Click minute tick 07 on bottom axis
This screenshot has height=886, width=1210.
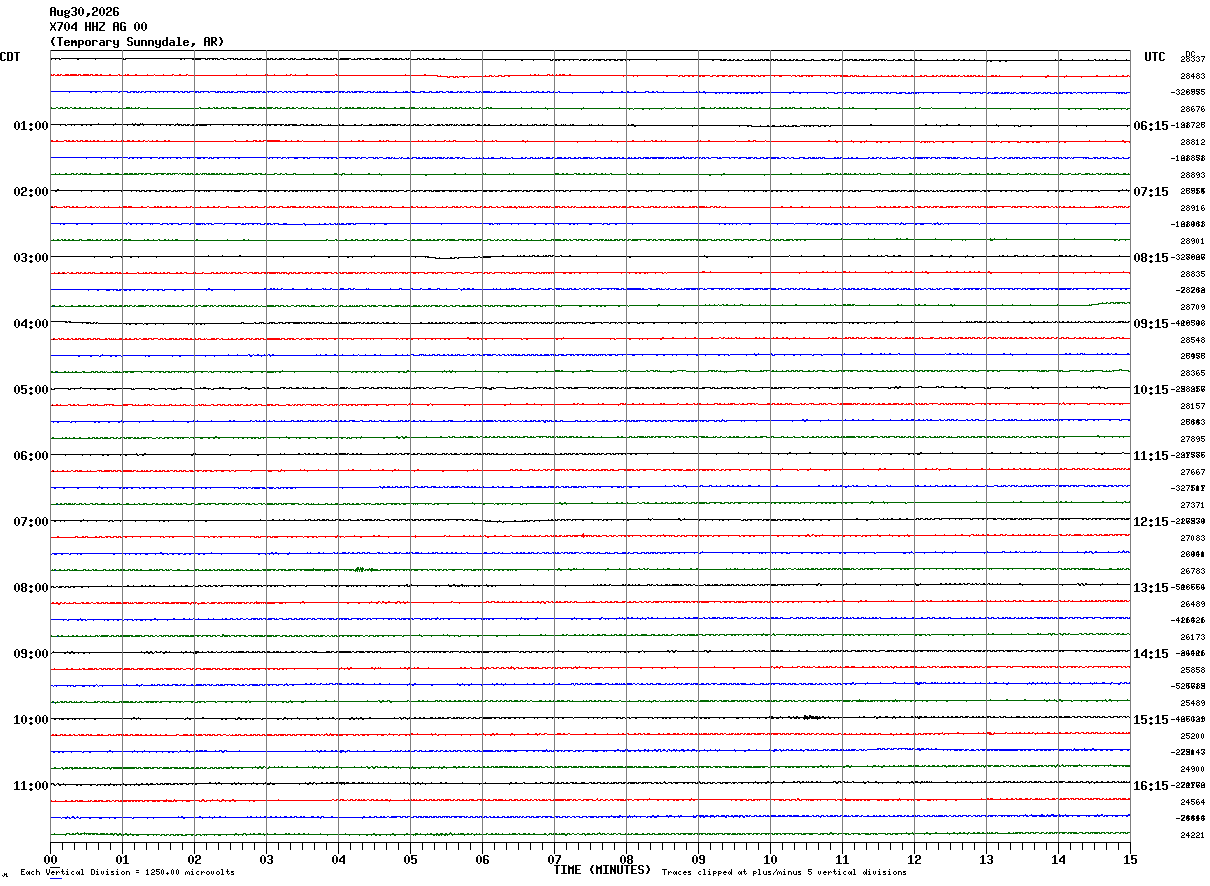click(554, 859)
